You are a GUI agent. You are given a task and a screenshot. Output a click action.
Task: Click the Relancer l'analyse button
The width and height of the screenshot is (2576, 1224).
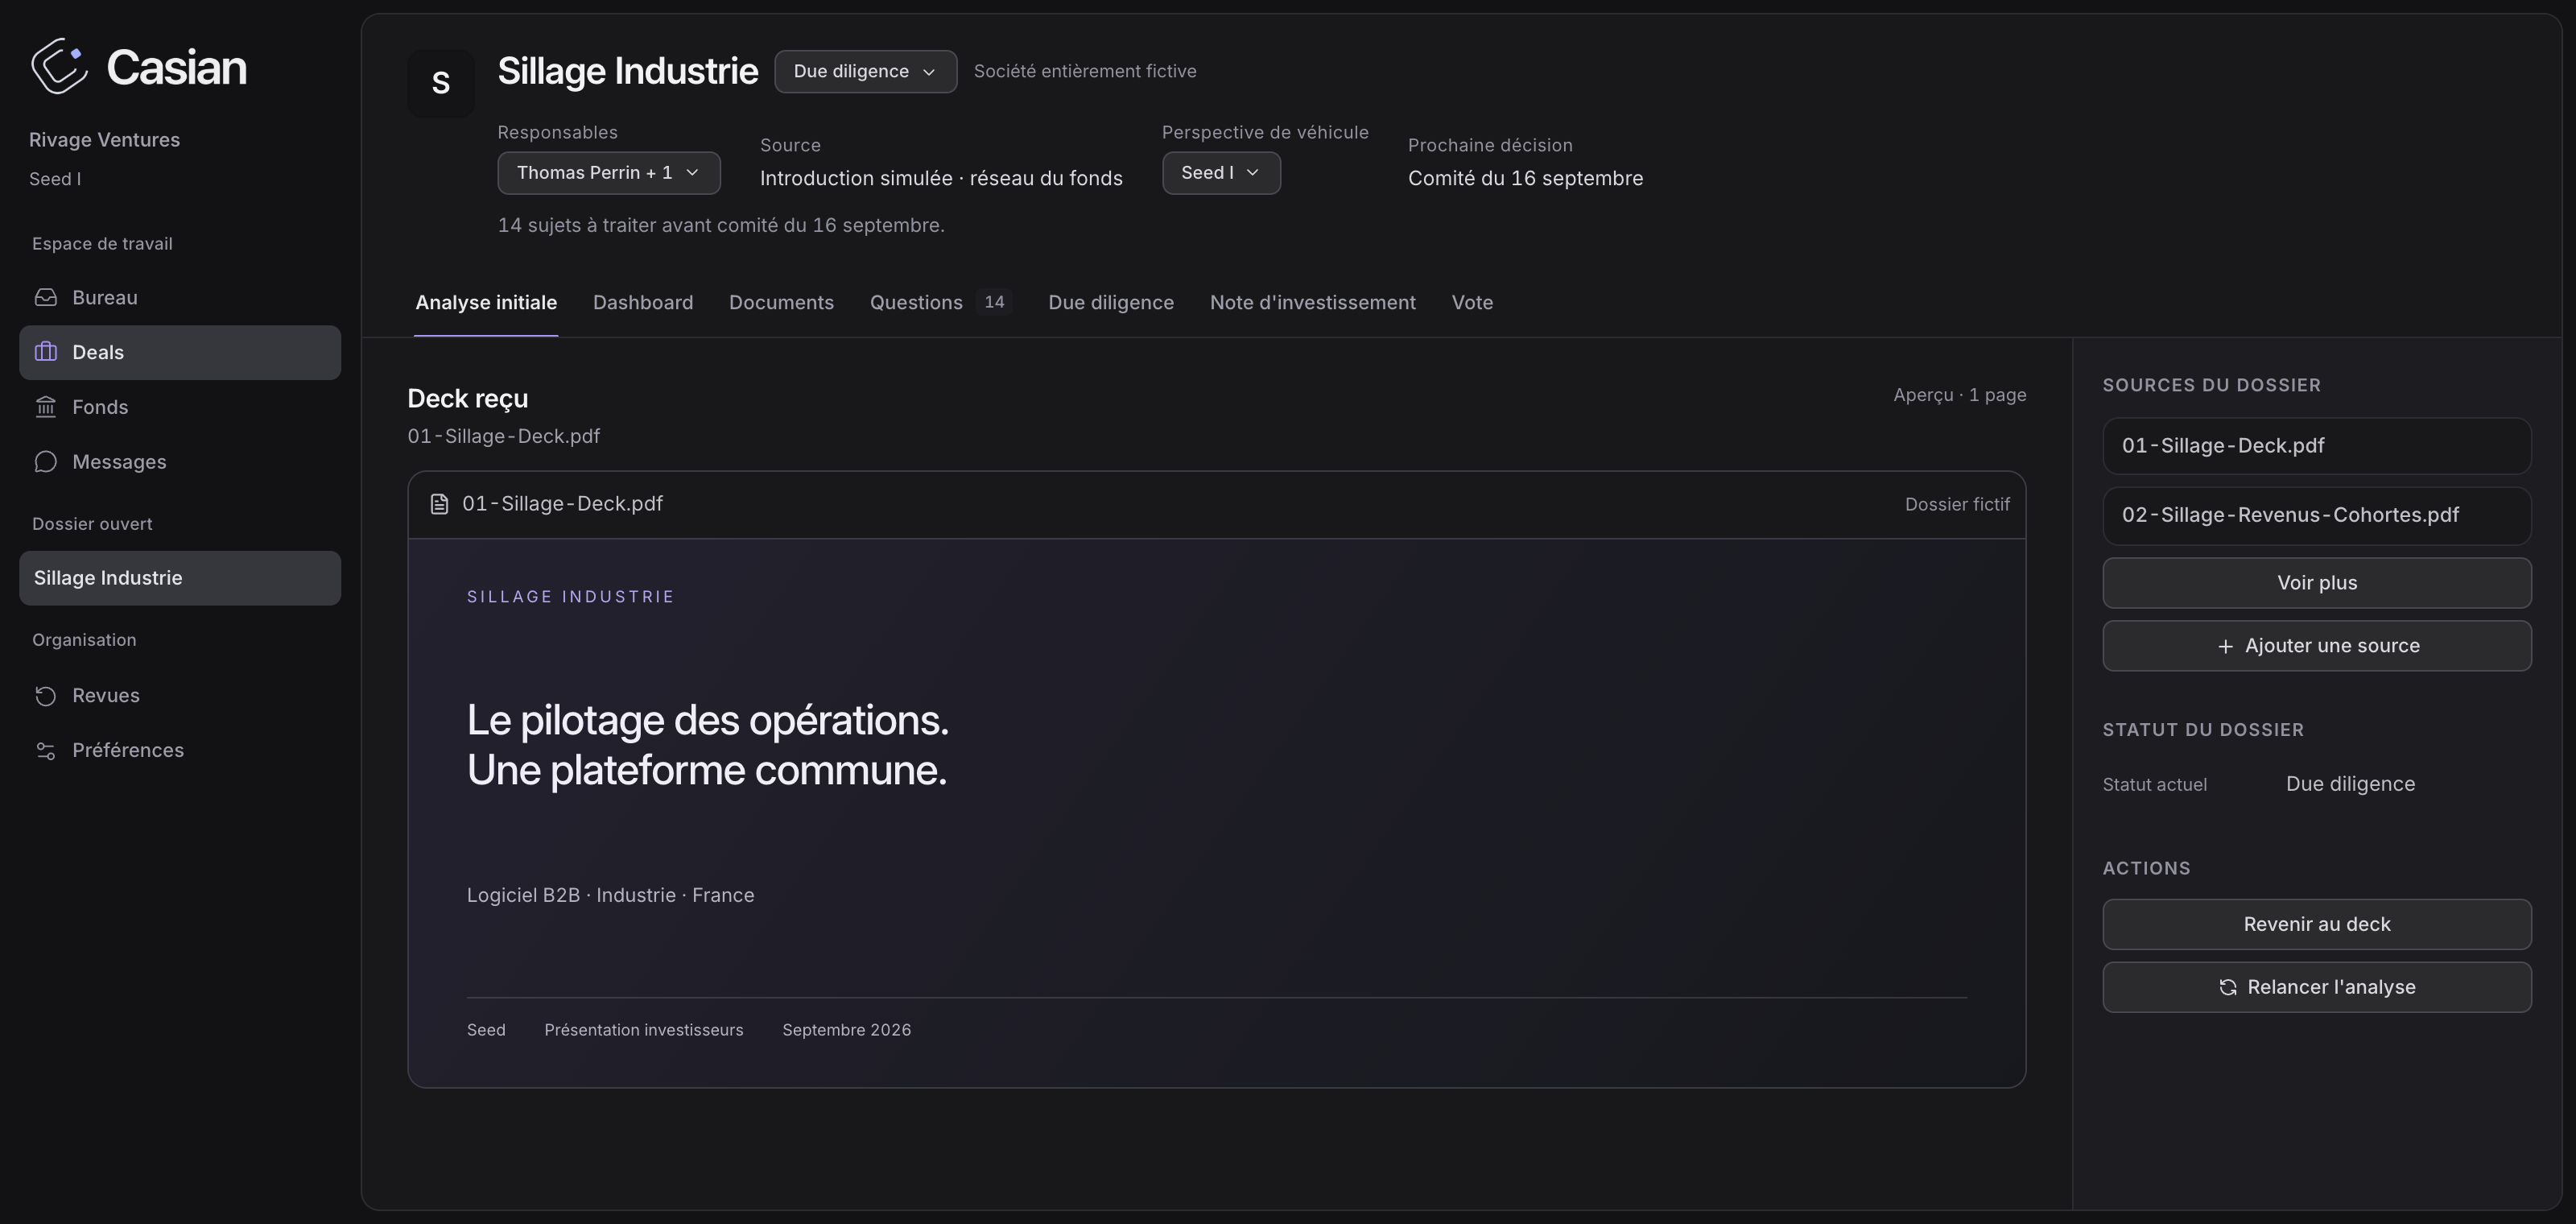click(2317, 988)
